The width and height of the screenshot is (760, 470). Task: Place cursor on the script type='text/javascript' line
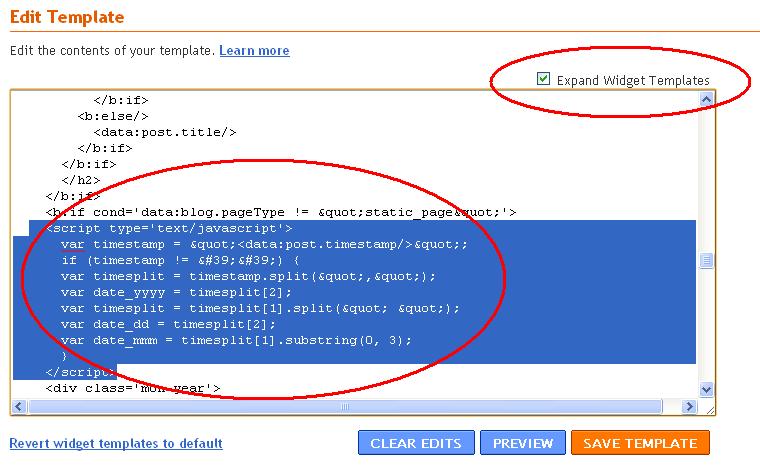(x=170, y=228)
